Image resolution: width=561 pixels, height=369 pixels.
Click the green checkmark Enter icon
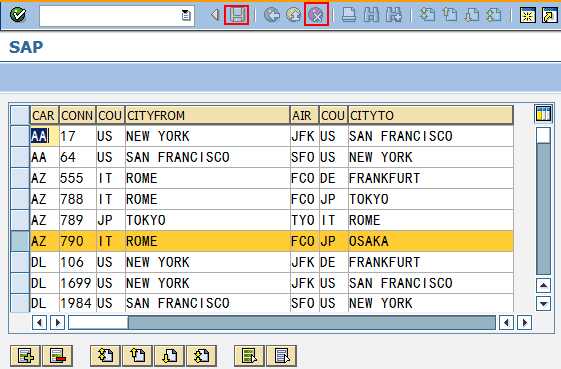click(x=18, y=15)
